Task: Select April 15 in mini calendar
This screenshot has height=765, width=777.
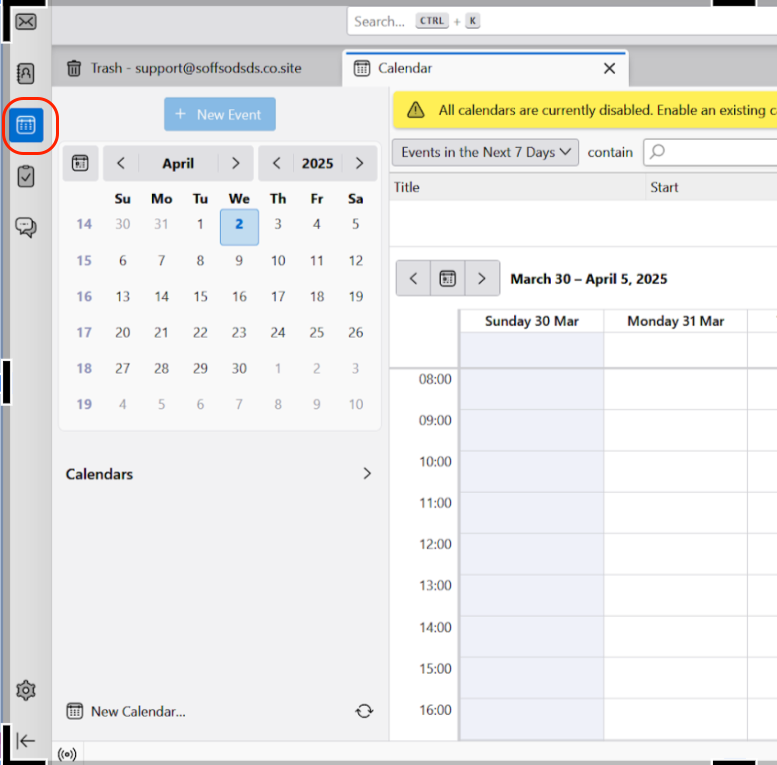Action: pyautogui.click(x=200, y=296)
